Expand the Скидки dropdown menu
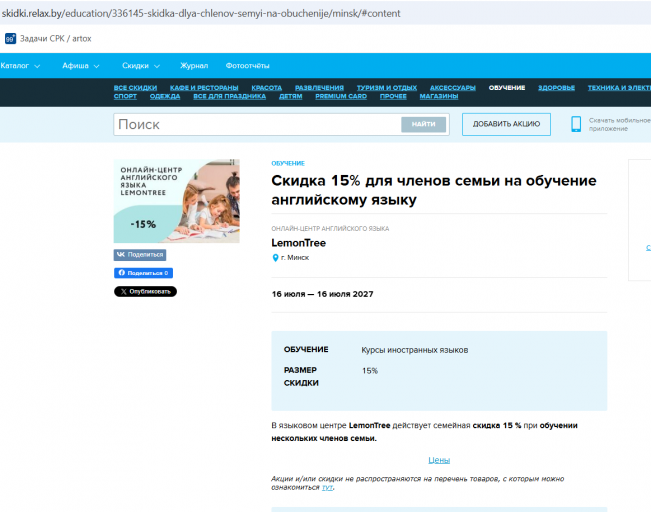Image resolution: width=651 pixels, height=512 pixels. click(141, 66)
